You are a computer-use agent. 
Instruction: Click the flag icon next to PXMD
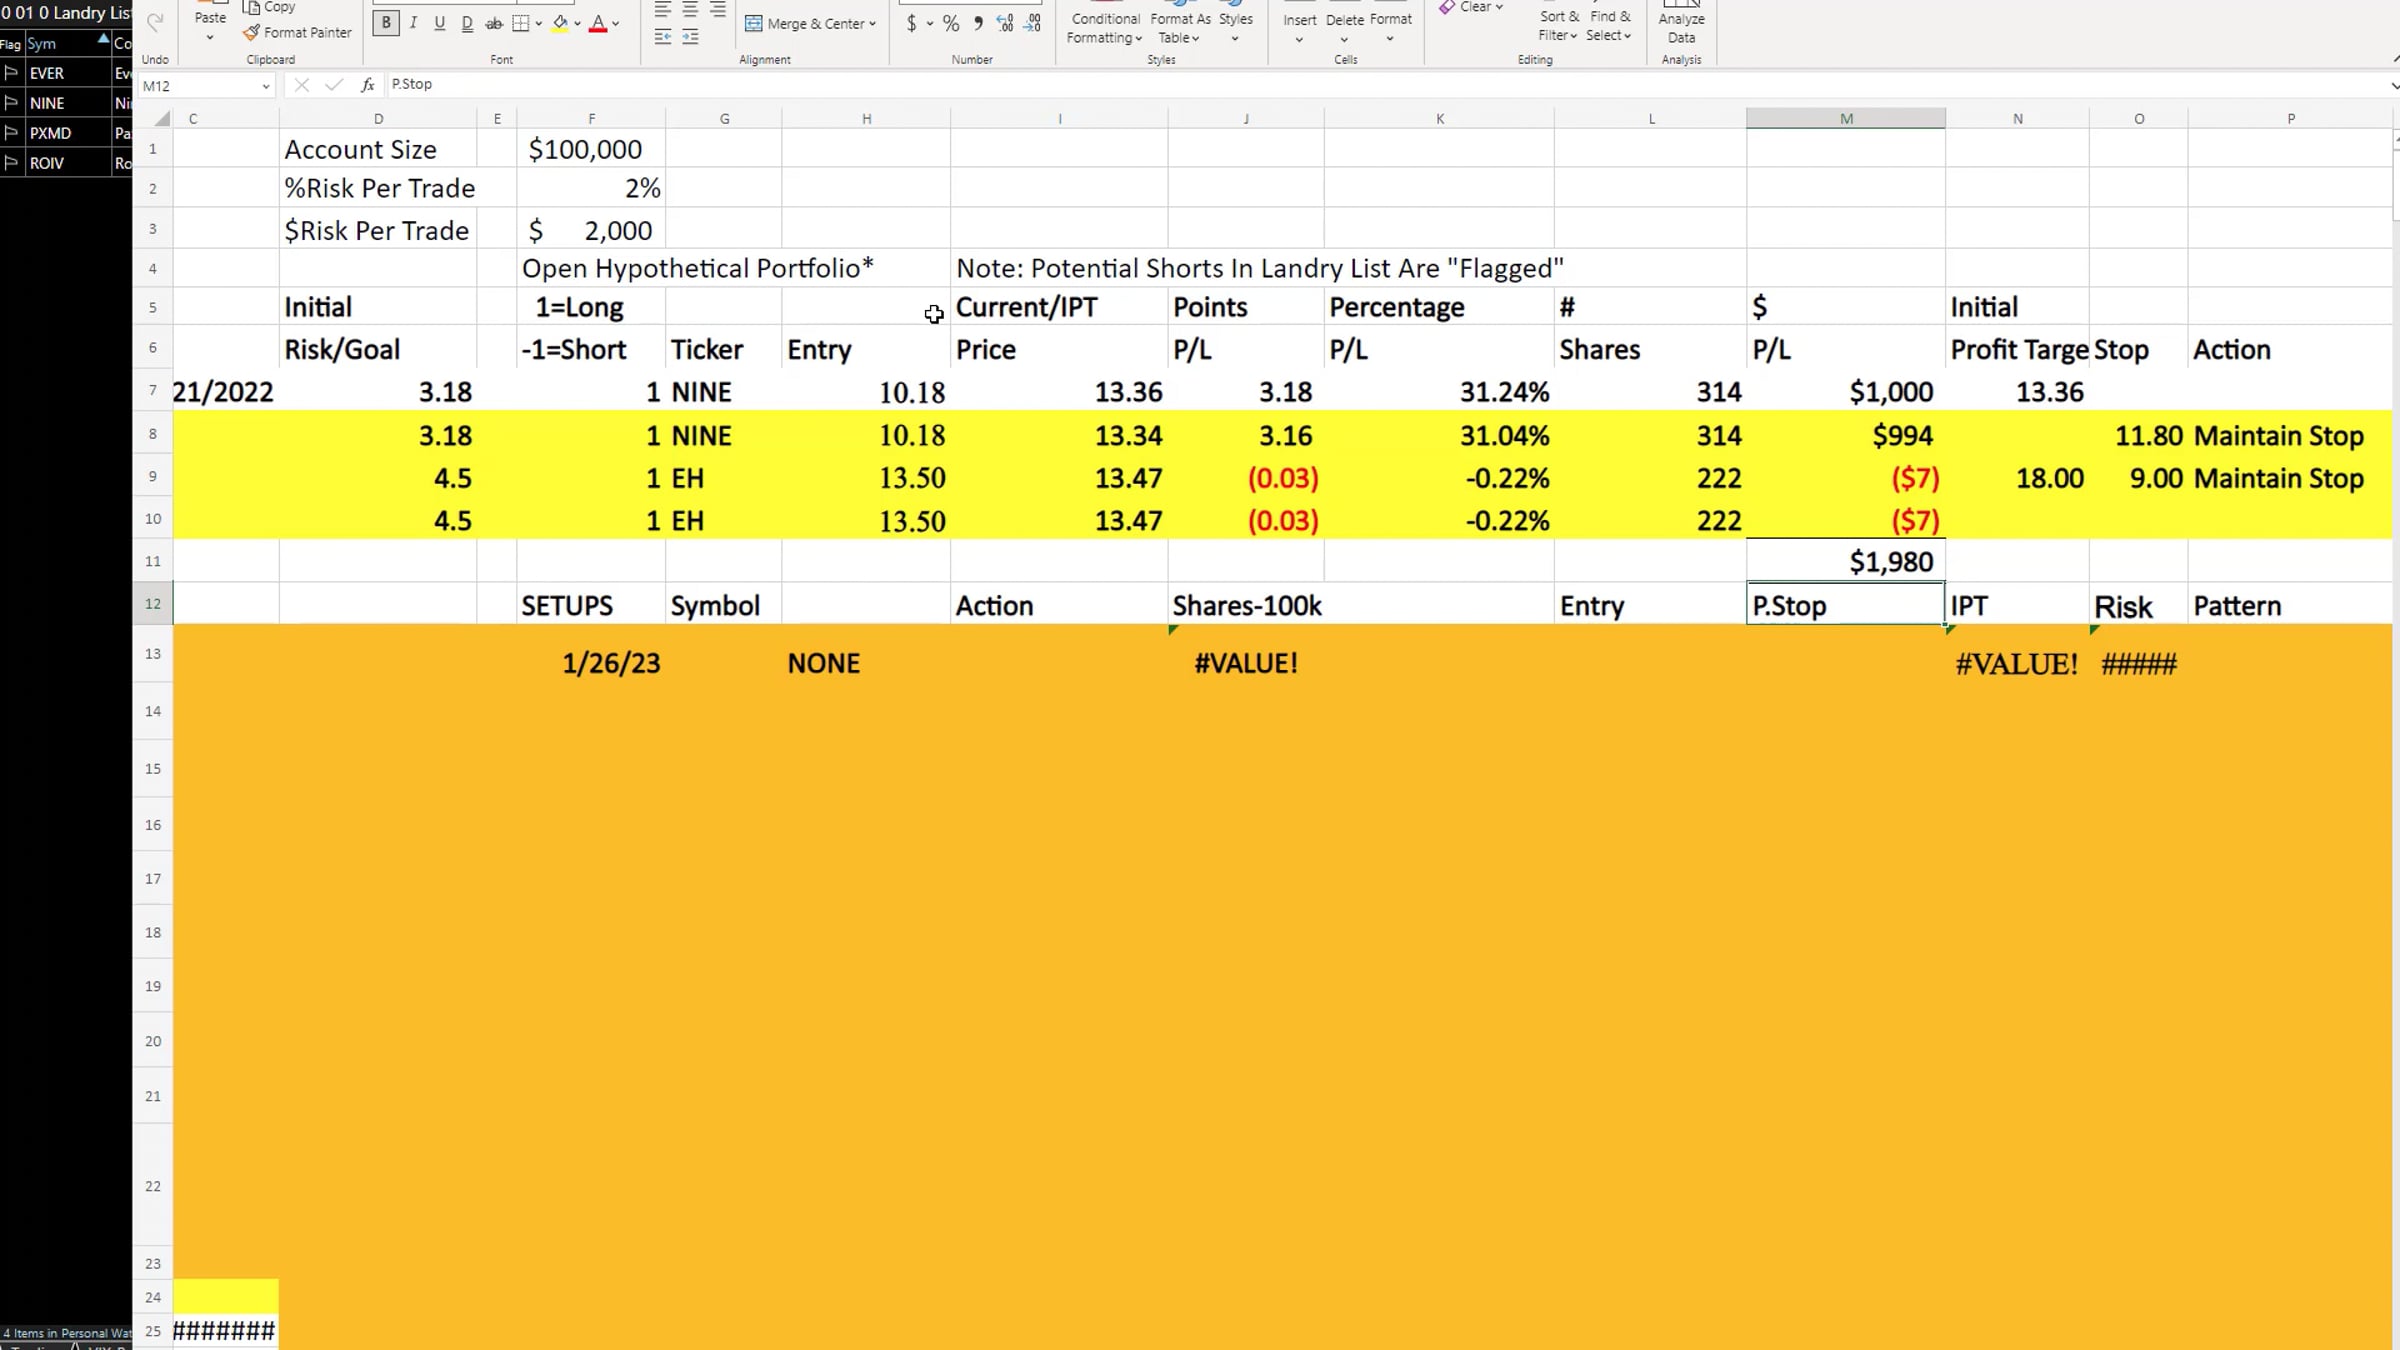11,133
